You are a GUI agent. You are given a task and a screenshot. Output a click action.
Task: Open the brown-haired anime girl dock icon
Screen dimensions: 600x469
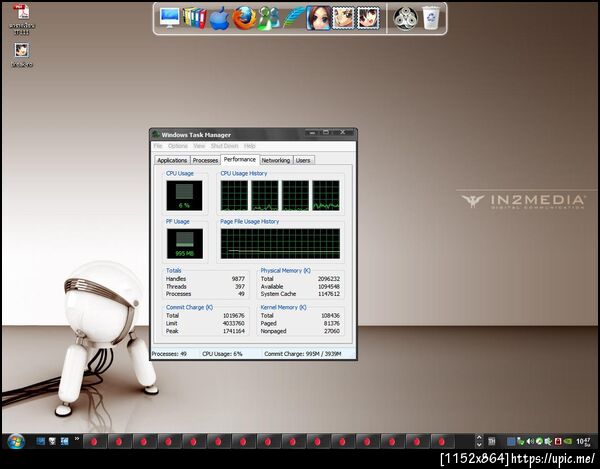[318, 18]
